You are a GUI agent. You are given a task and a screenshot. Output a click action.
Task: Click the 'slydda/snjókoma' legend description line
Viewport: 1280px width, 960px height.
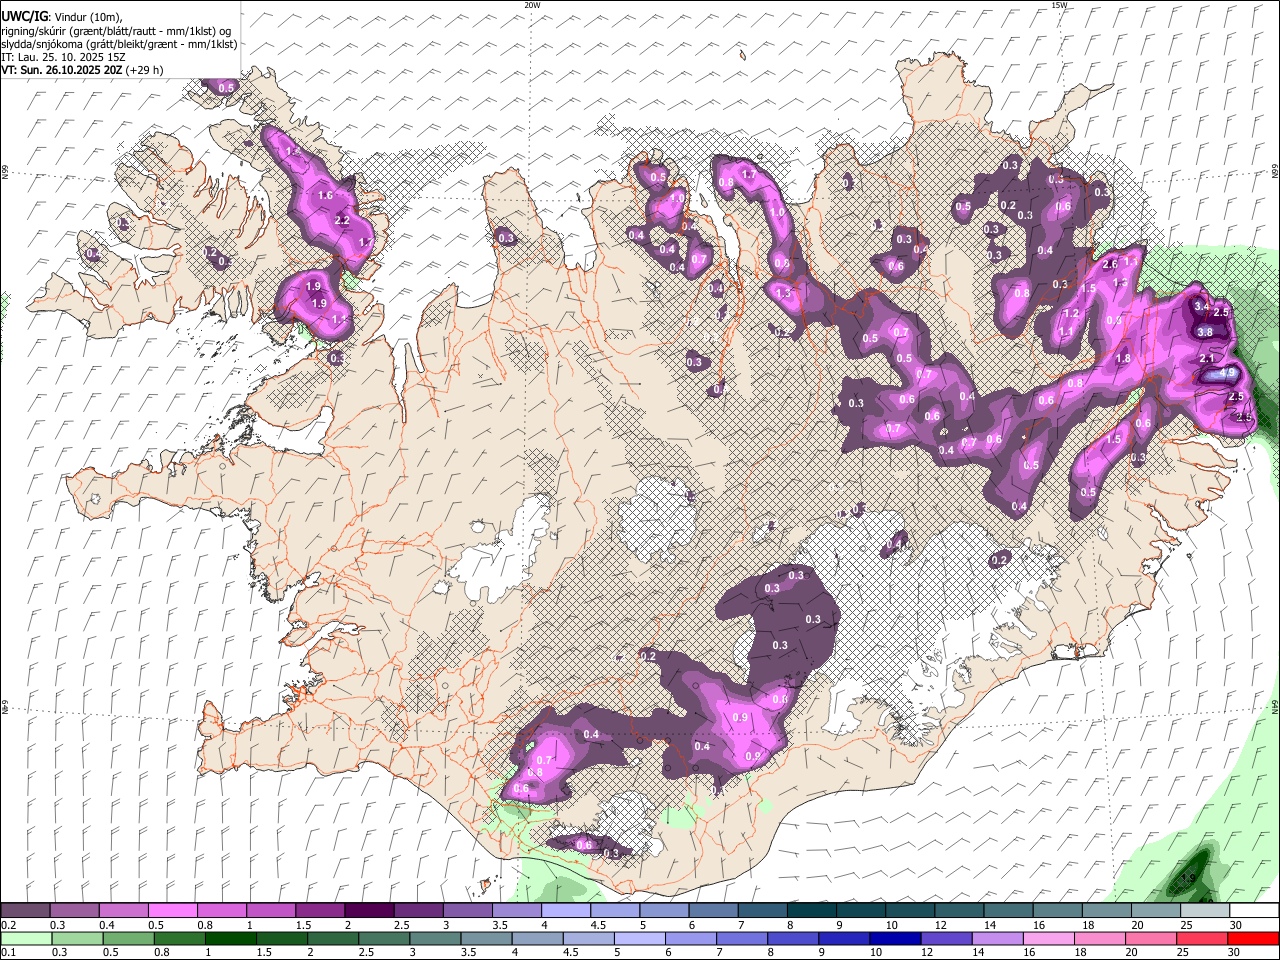click(119, 44)
